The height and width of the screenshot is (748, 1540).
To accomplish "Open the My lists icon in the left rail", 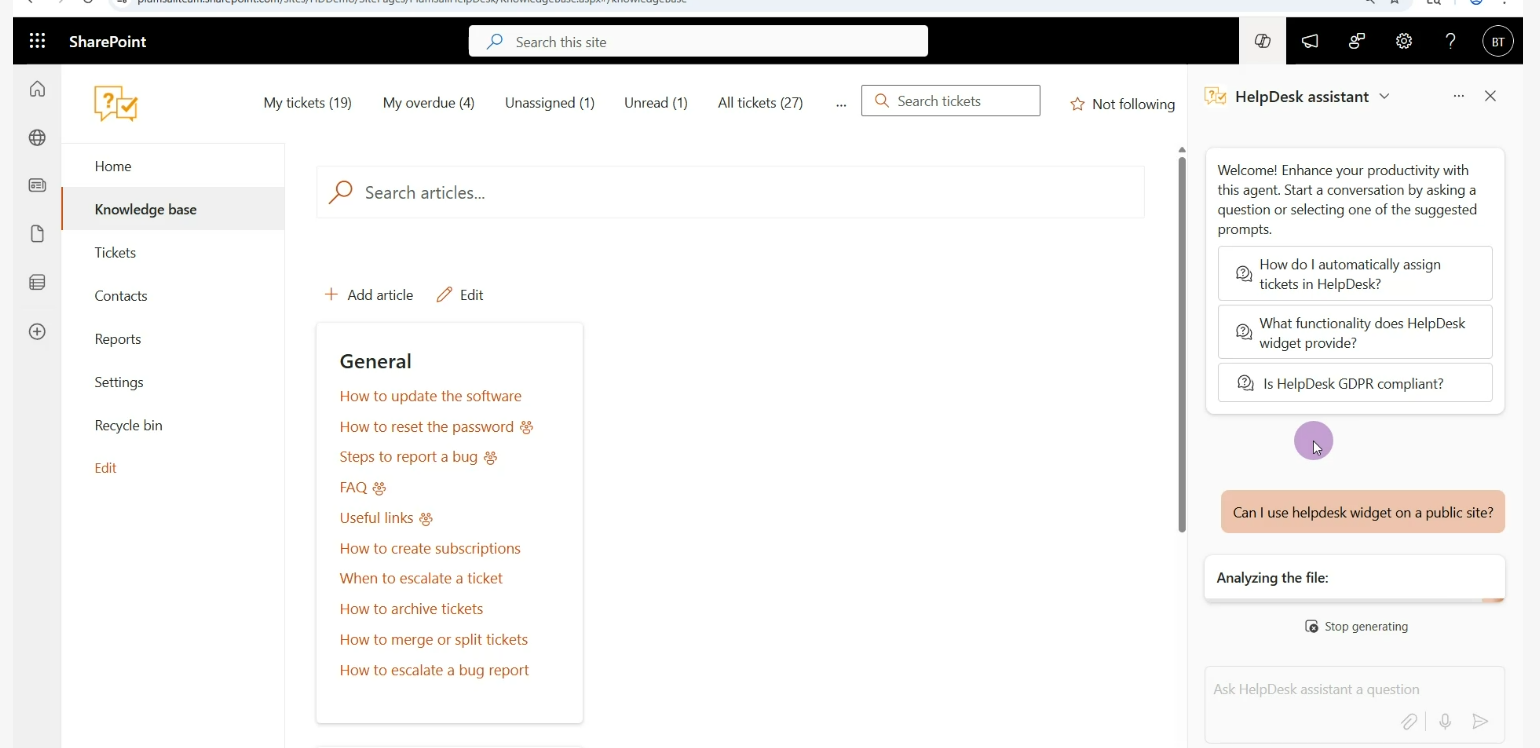I will point(37,283).
